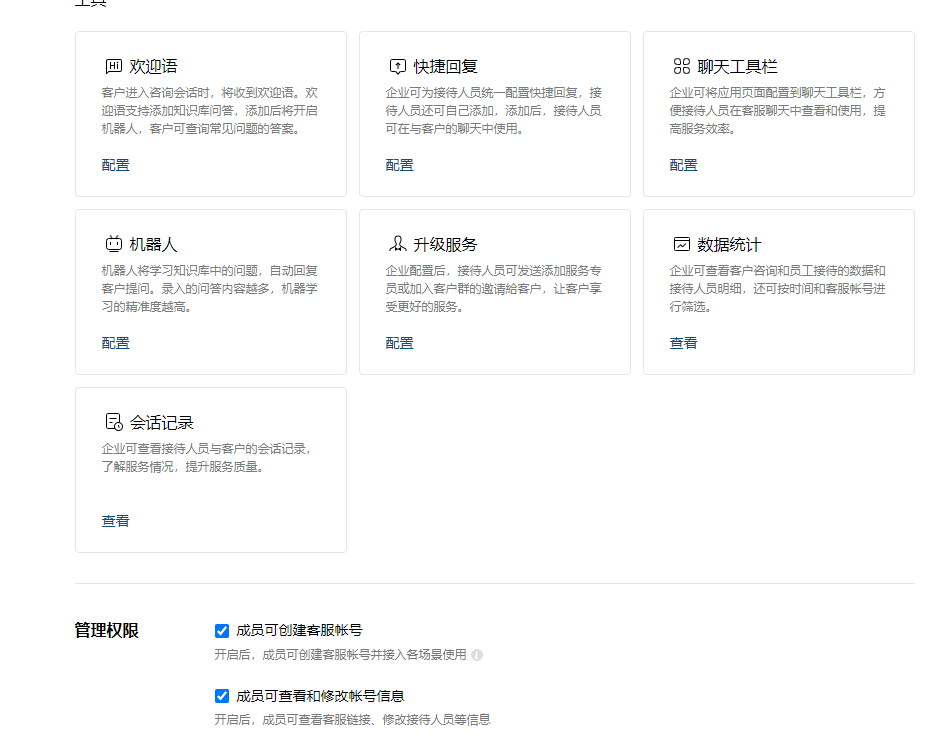Click the 成员可查看和修改帐号信息 label text
The width and height of the screenshot is (952, 744).
[320, 696]
